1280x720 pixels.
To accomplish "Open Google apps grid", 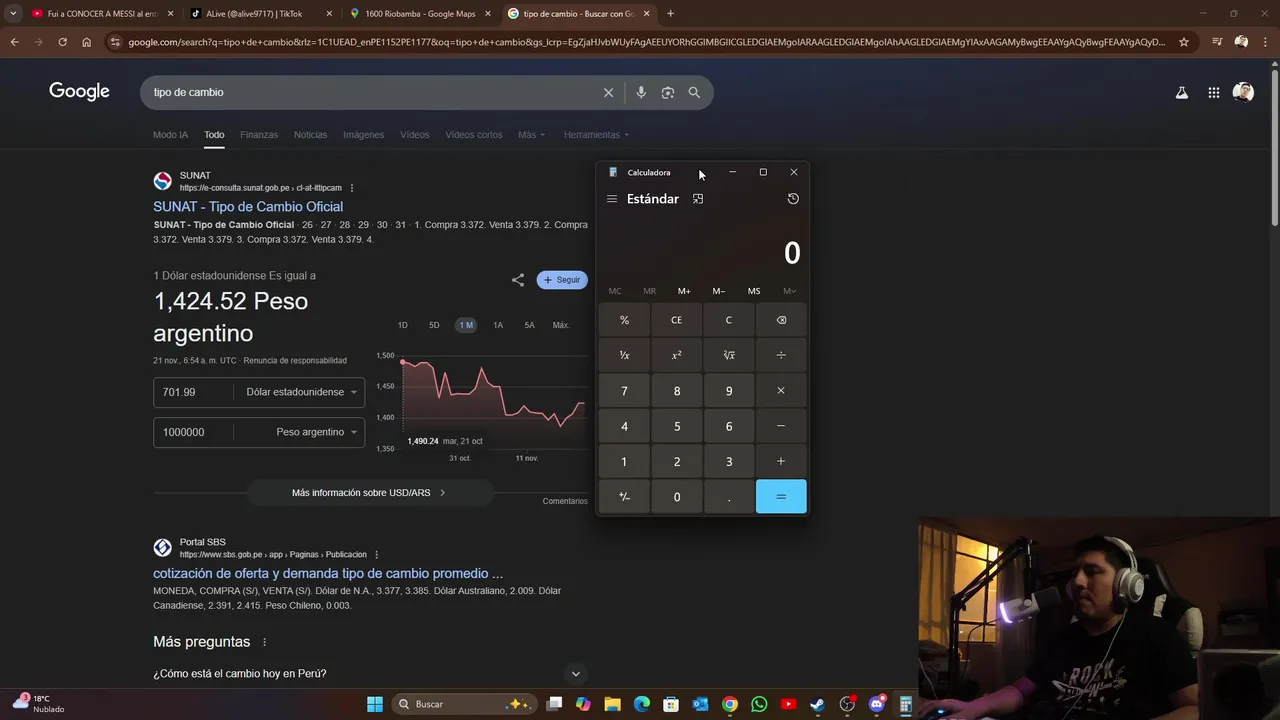I will pos(1213,92).
